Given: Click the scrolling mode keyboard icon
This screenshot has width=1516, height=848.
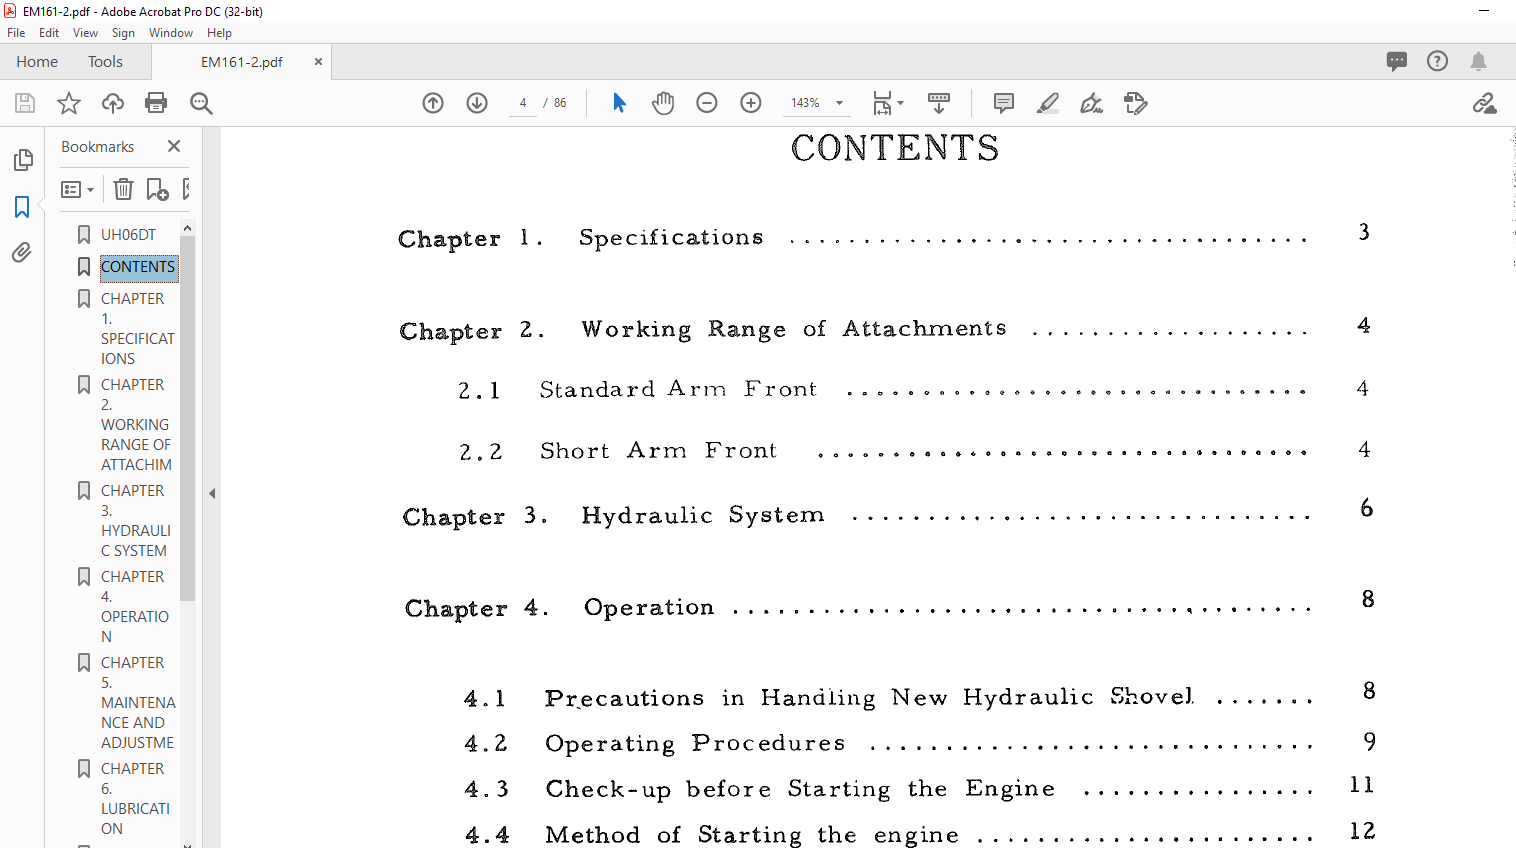Looking at the screenshot, I should (x=939, y=103).
